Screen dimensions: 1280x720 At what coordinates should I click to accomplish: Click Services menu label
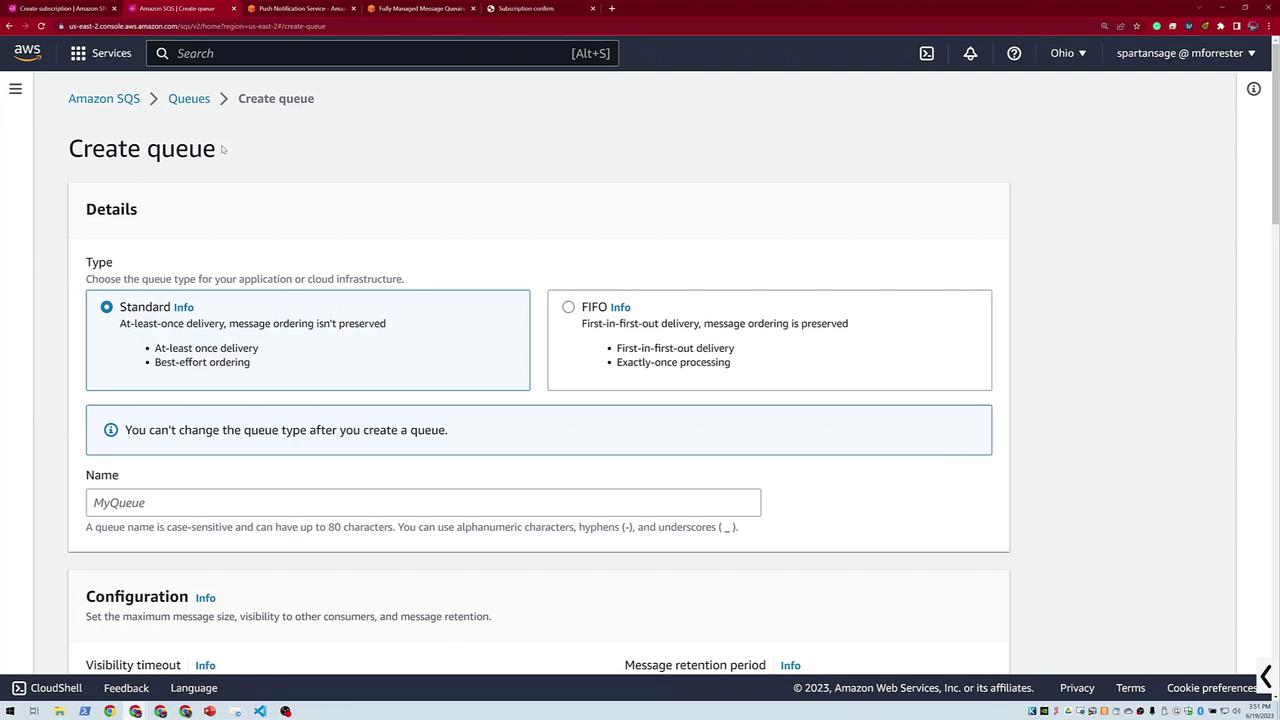[x=111, y=53]
